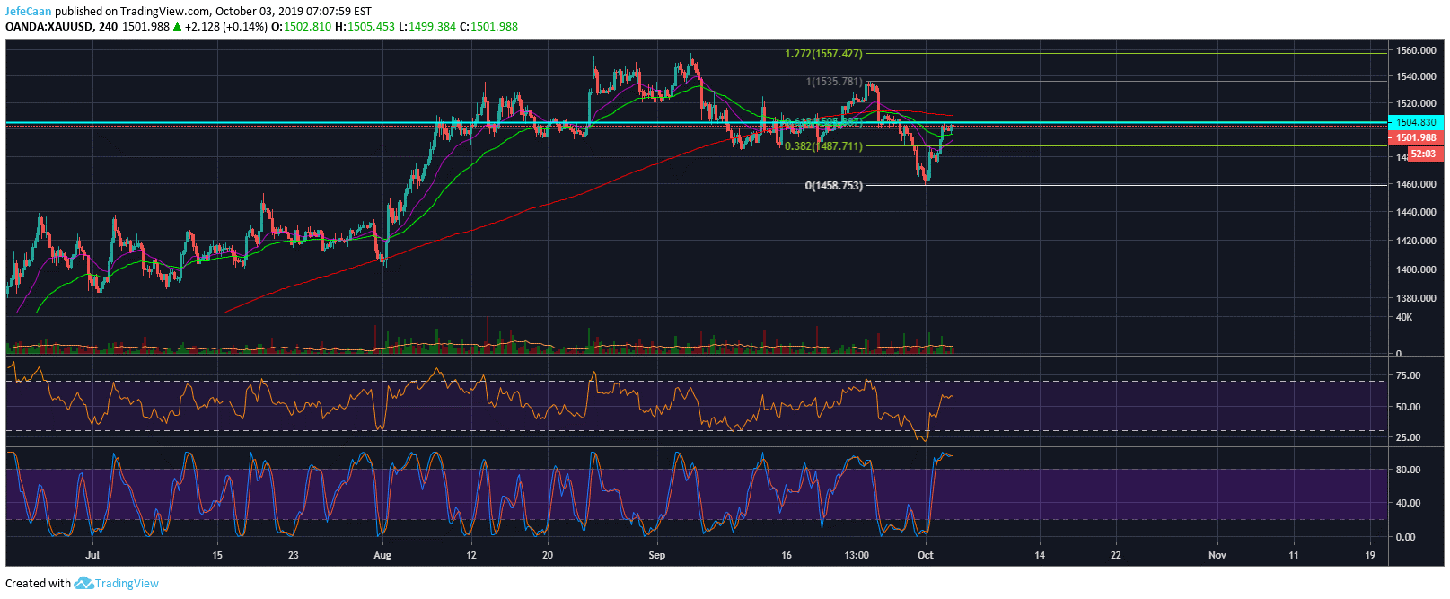Click the Sep label on the time axis
This screenshot has width=1450, height=599.
[656, 553]
